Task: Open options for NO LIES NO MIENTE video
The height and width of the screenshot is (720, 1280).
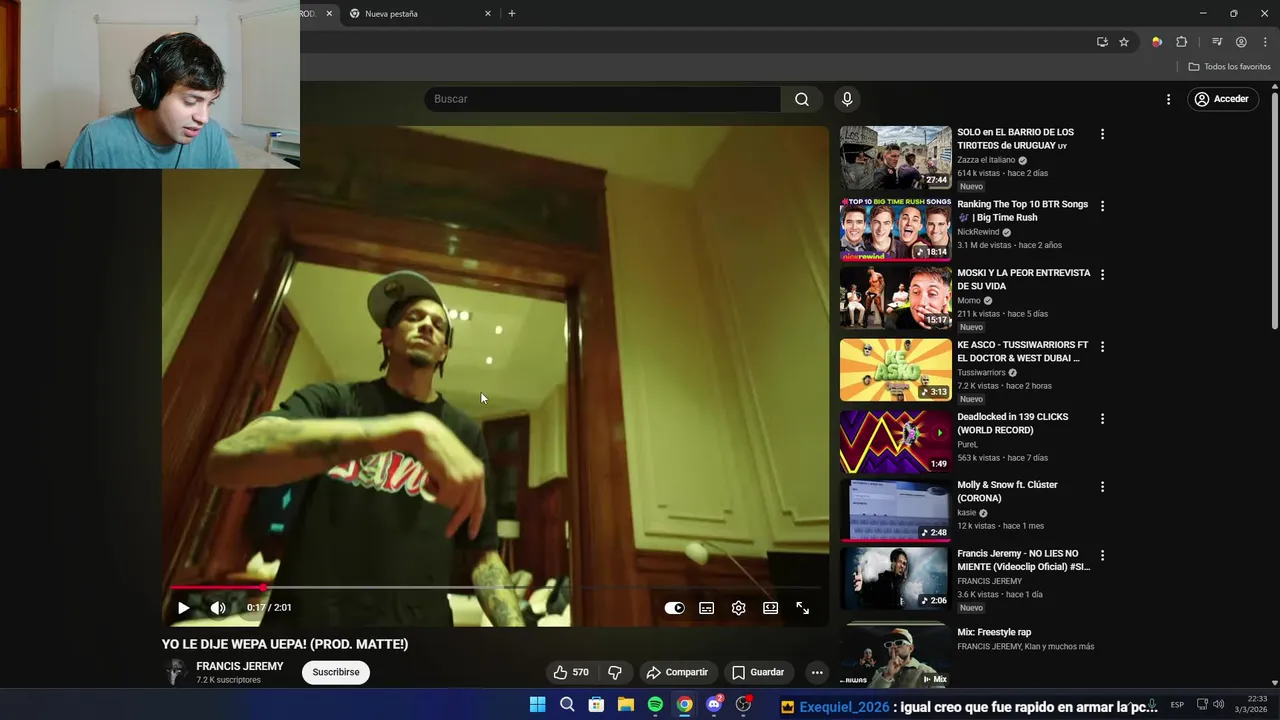Action: pyautogui.click(x=1102, y=555)
